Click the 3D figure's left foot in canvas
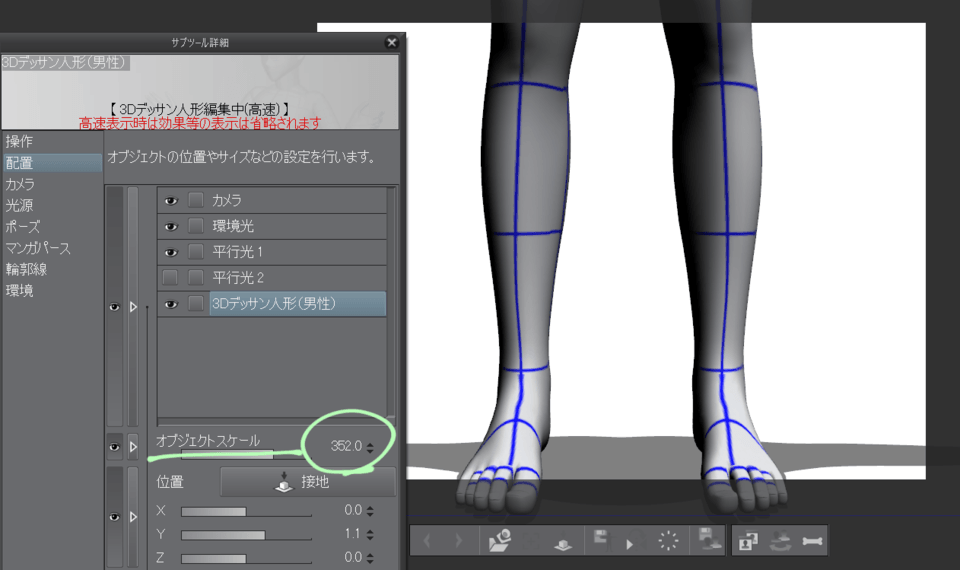The image size is (960, 570). pyautogui.click(x=740, y=453)
